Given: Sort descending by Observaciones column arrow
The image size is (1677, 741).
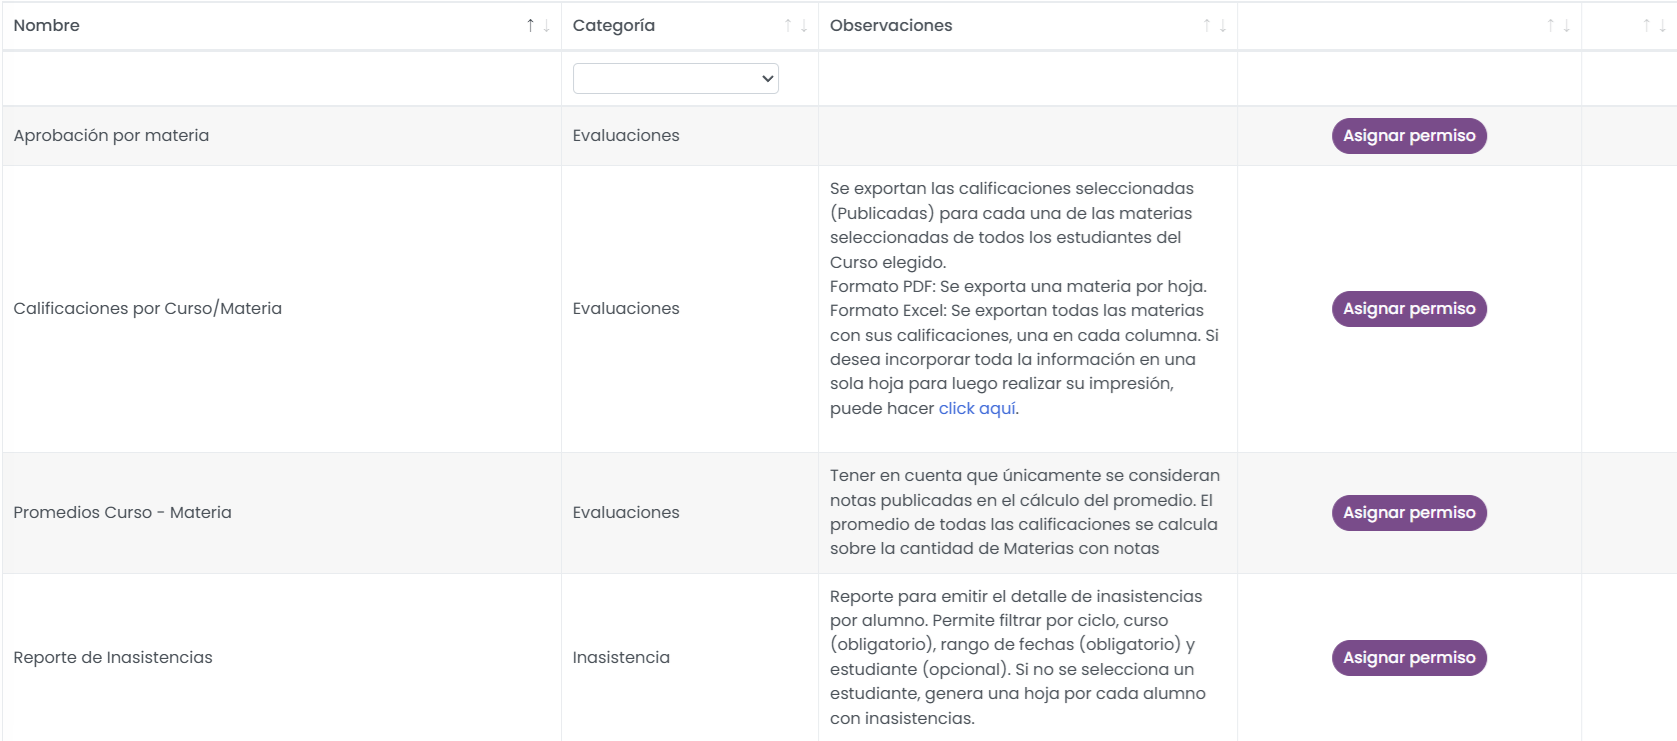Looking at the screenshot, I should 1223,26.
